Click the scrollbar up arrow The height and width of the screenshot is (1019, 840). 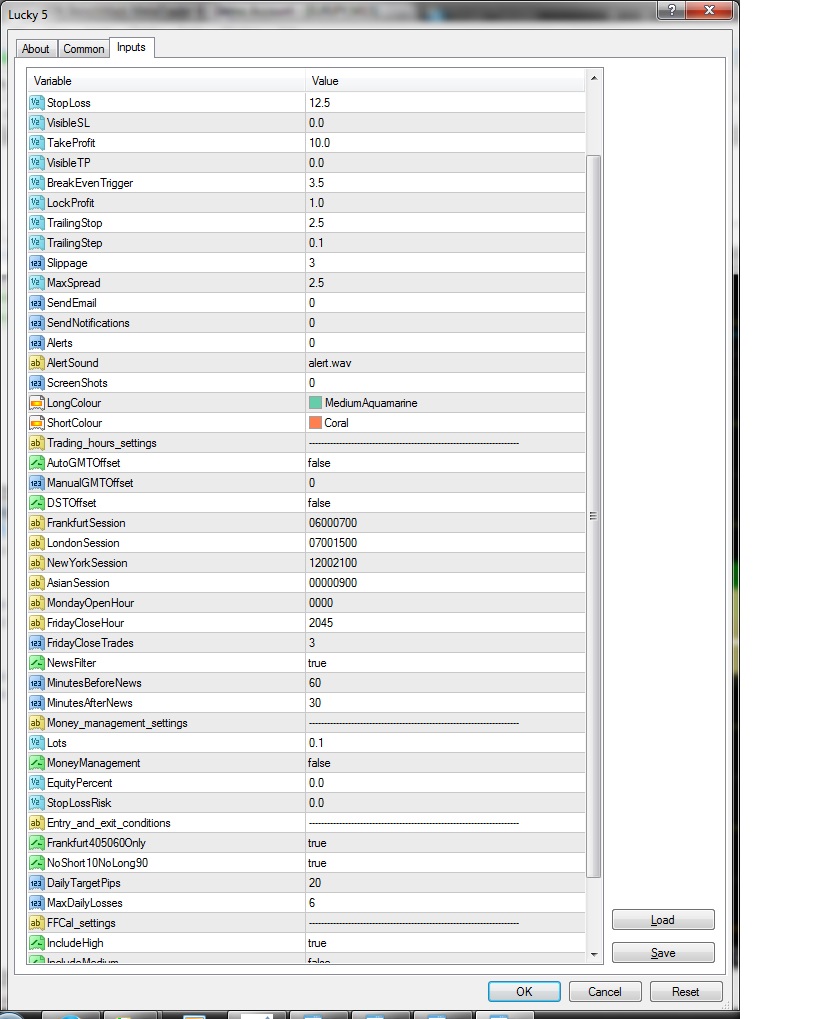point(593,79)
